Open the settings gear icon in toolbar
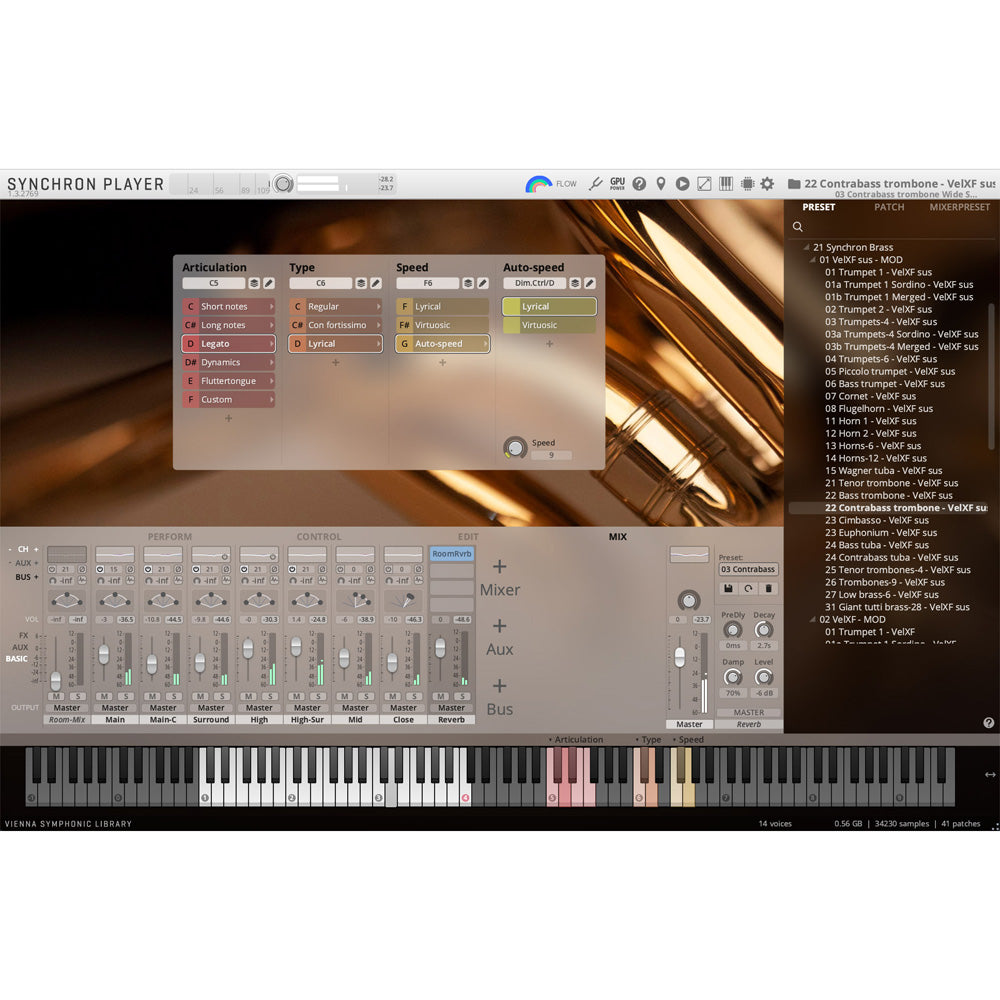This screenshot has height=1000, width=1000. [x=767, y=184]
